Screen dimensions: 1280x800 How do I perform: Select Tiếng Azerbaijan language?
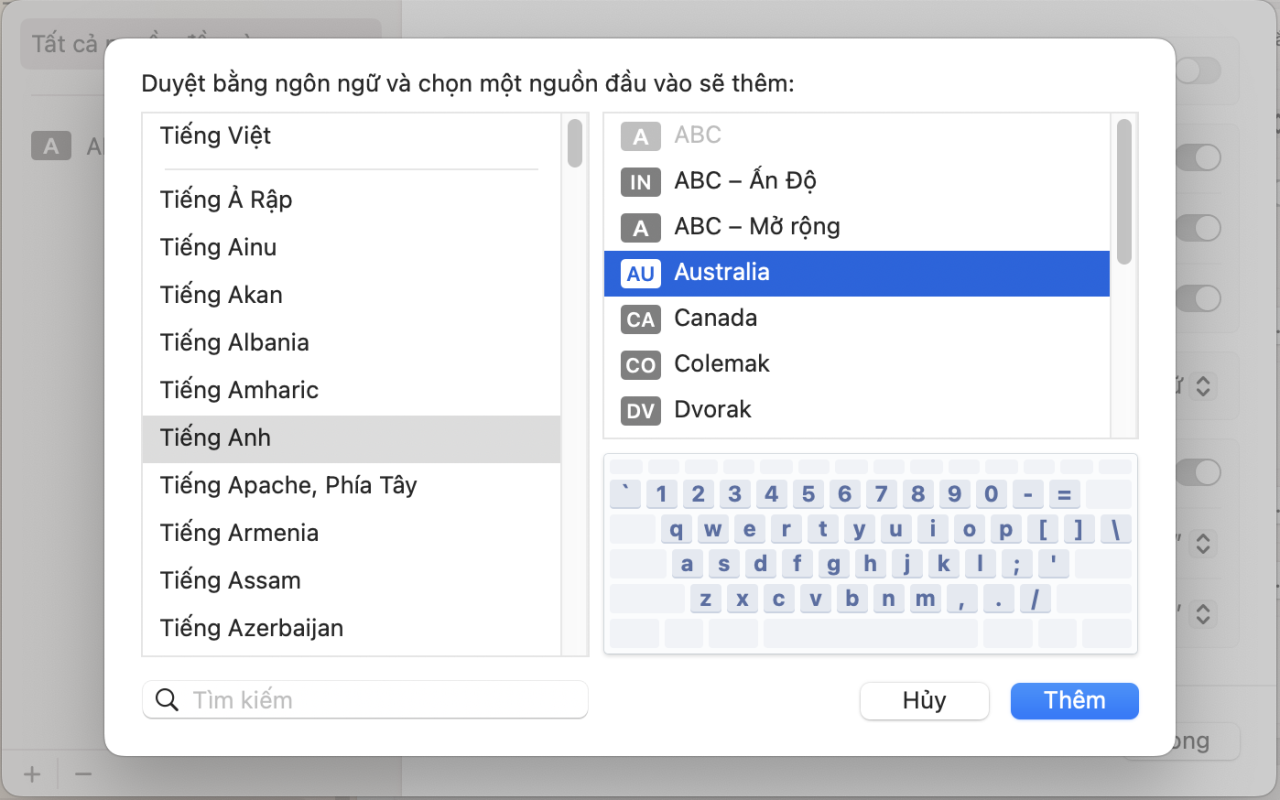[251, 628]
